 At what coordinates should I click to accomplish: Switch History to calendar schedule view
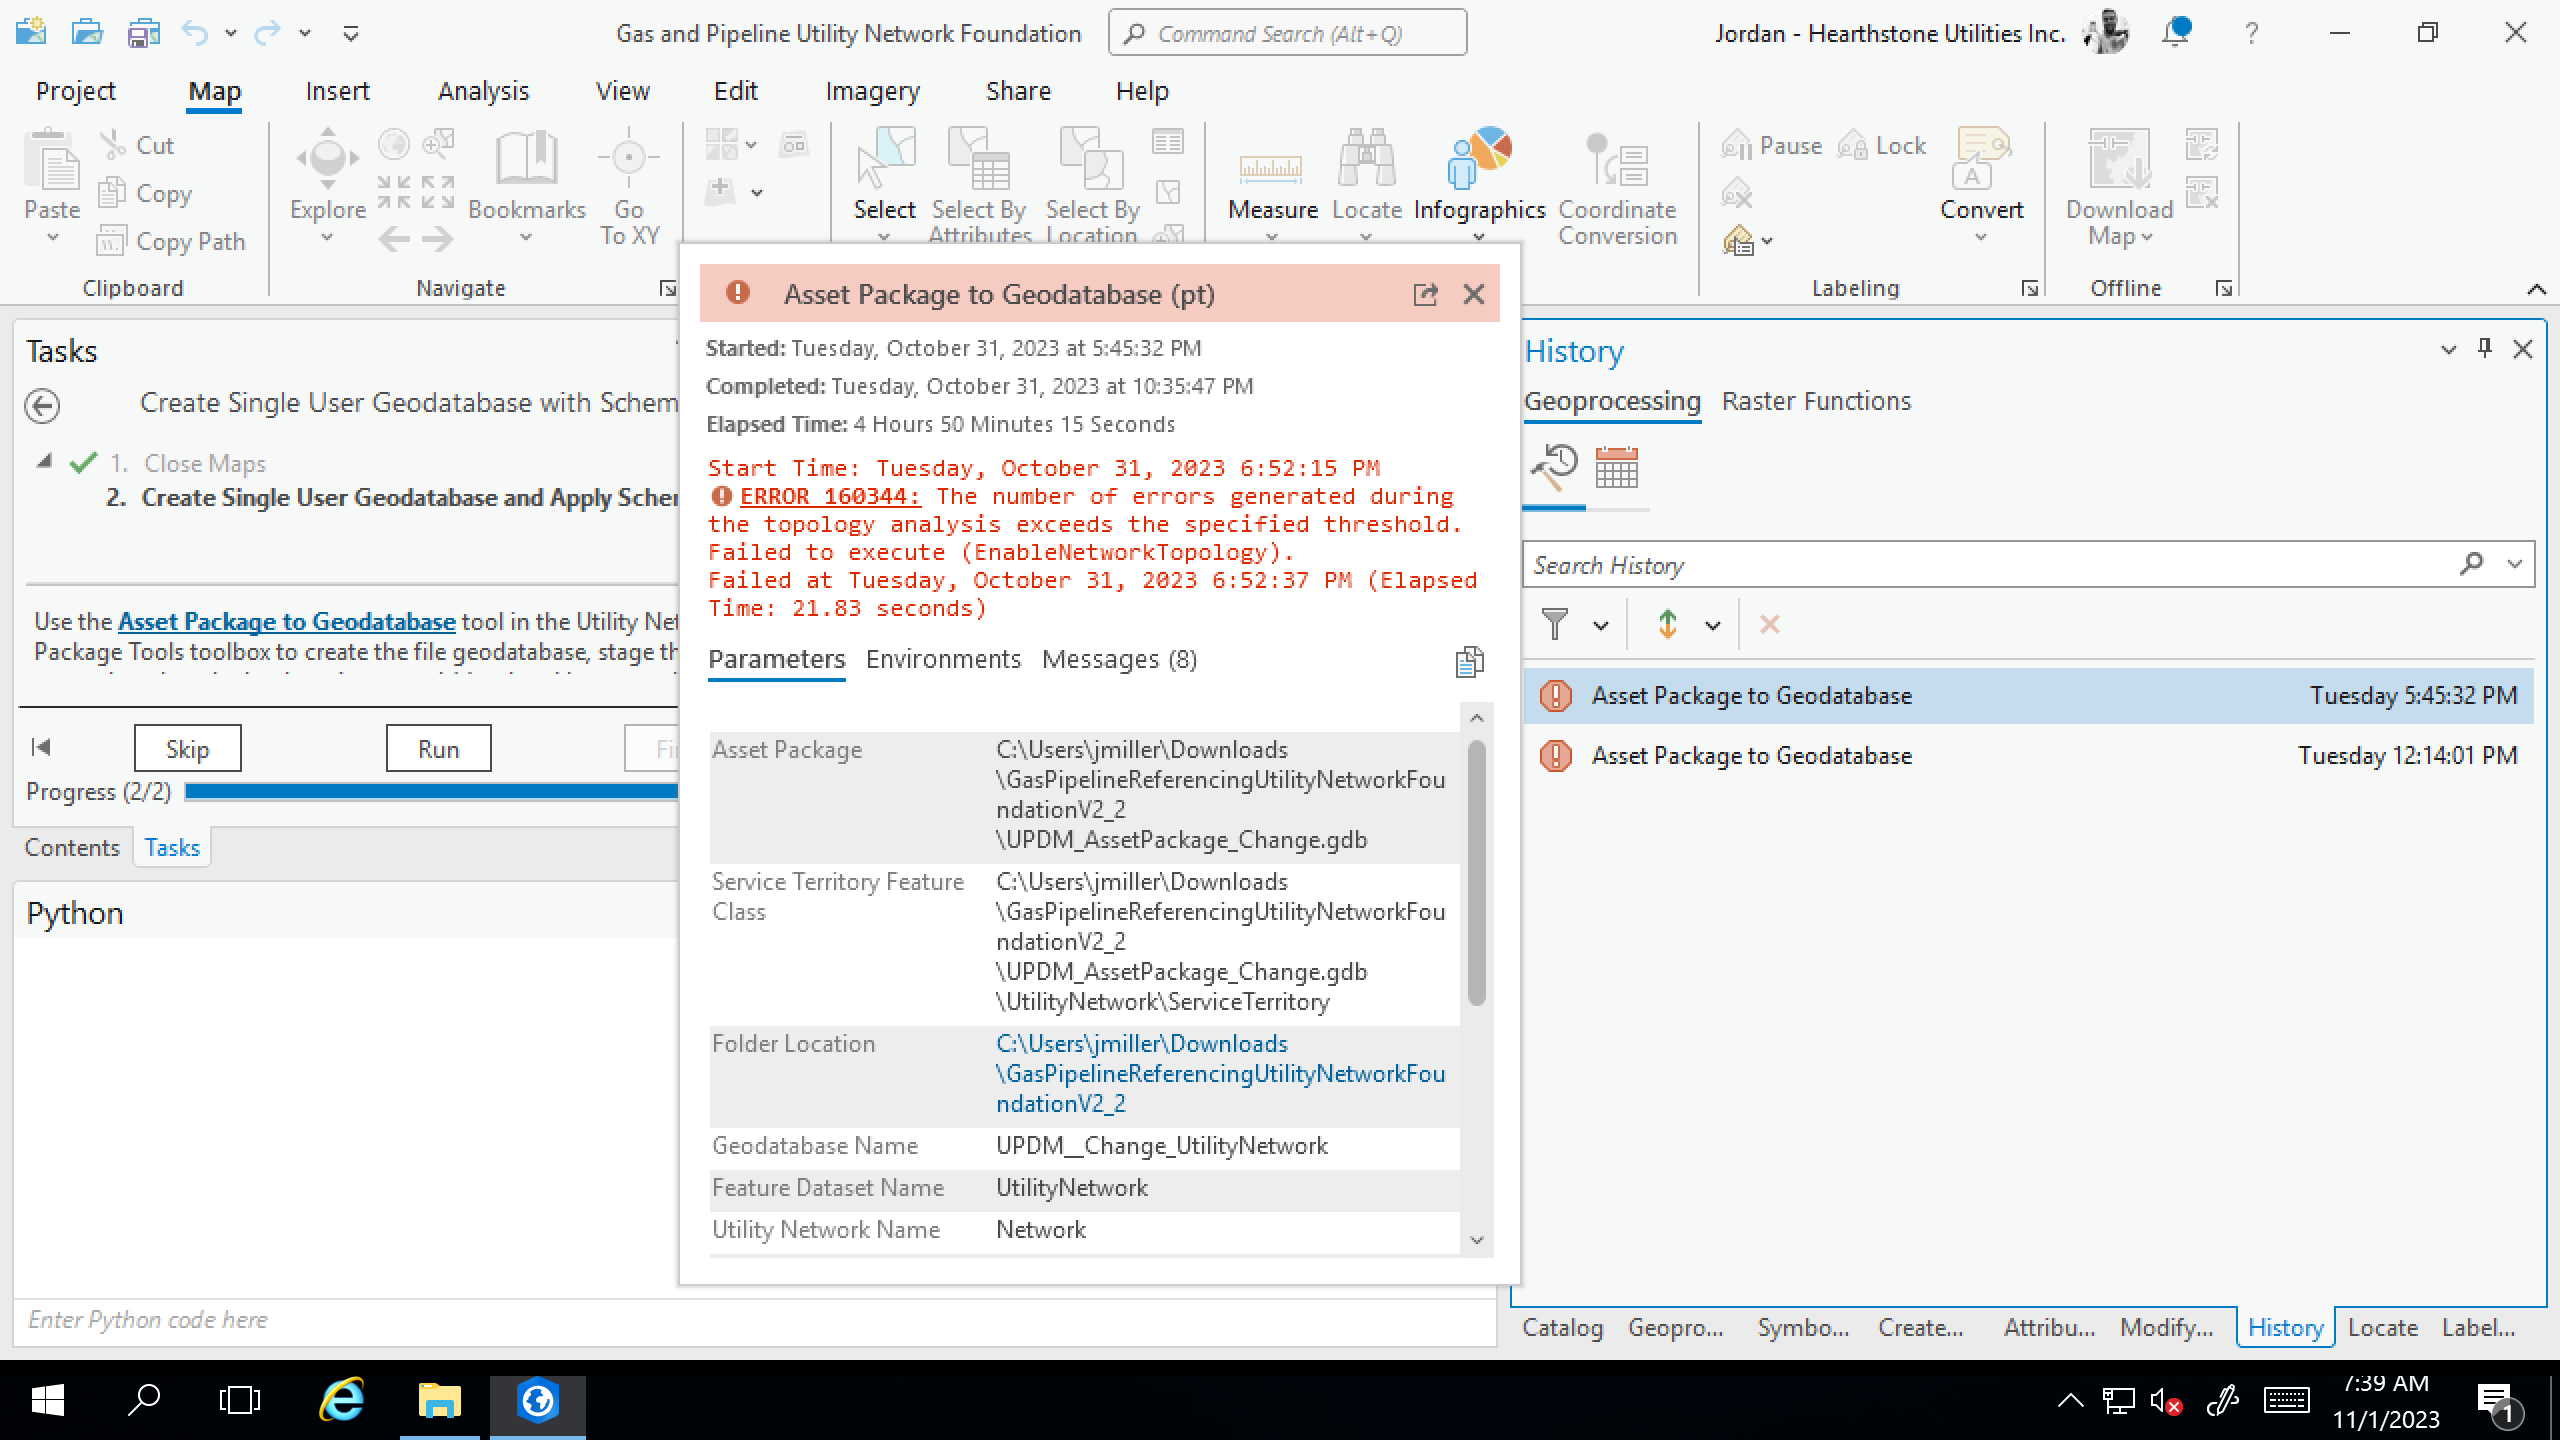click(1616, 468)
